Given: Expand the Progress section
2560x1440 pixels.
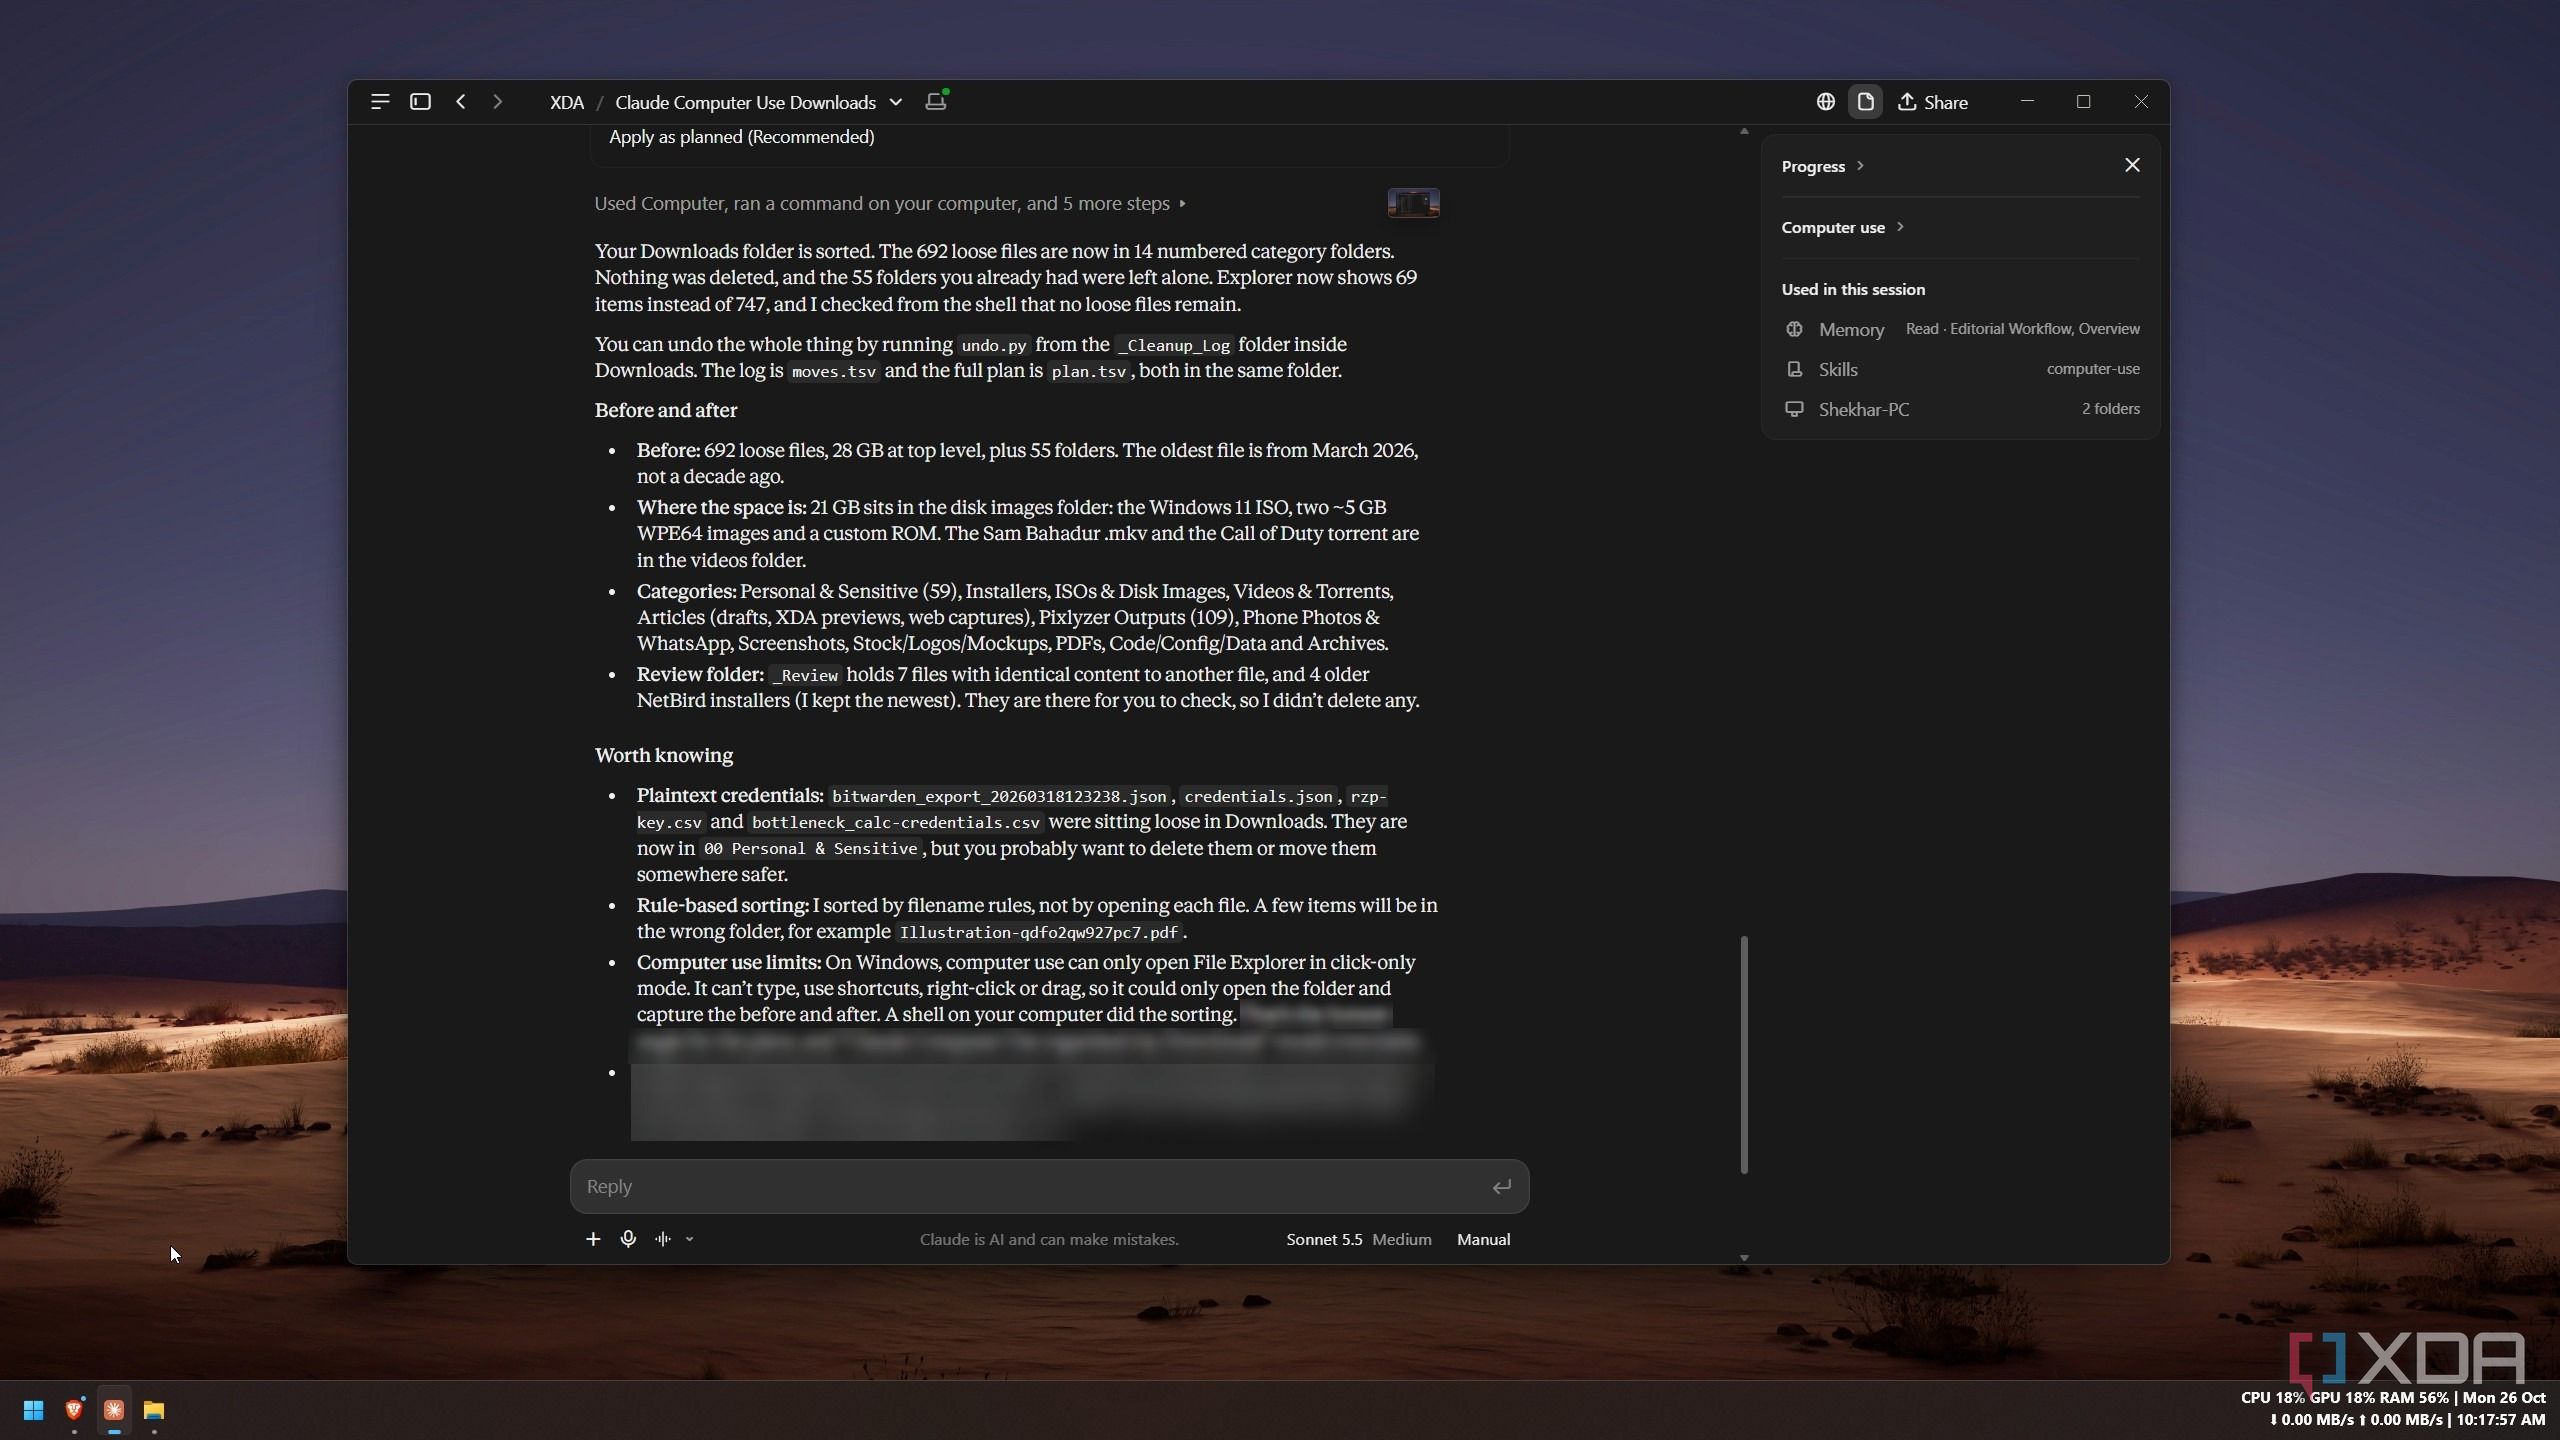Looking at the screenshot, I should [1822, 166].
